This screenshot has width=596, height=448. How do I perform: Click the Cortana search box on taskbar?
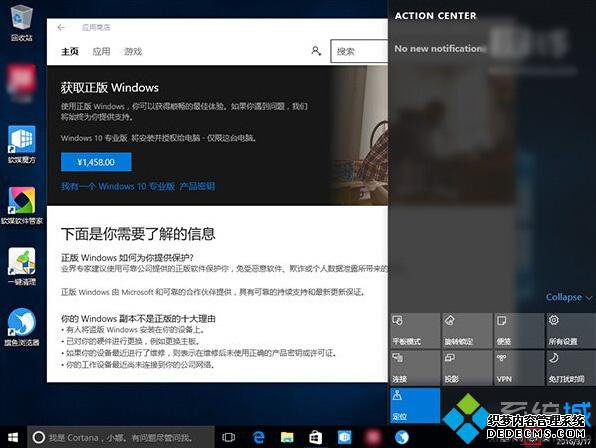click(120, 437)
